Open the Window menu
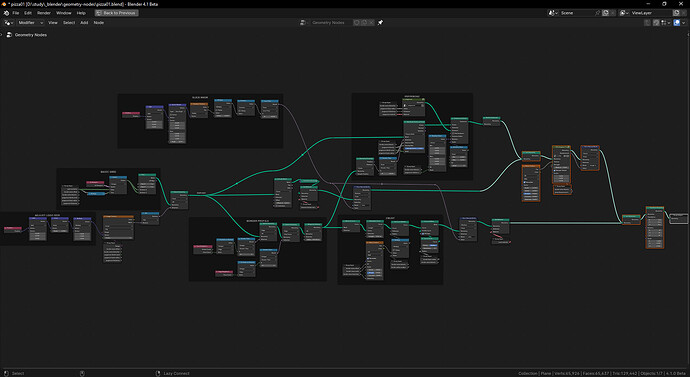Screen dimensions: 690x377 [64, 13]
